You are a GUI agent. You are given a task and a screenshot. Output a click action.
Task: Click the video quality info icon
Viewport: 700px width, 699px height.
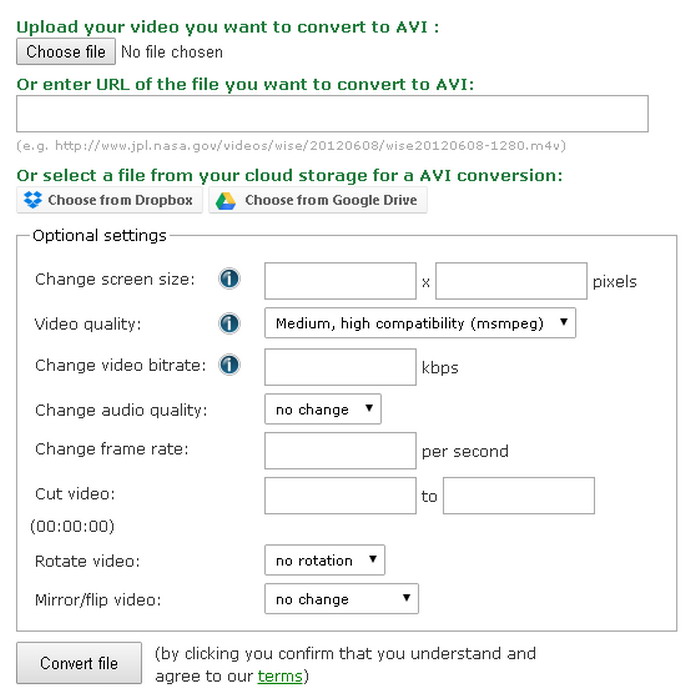point(229,323)
